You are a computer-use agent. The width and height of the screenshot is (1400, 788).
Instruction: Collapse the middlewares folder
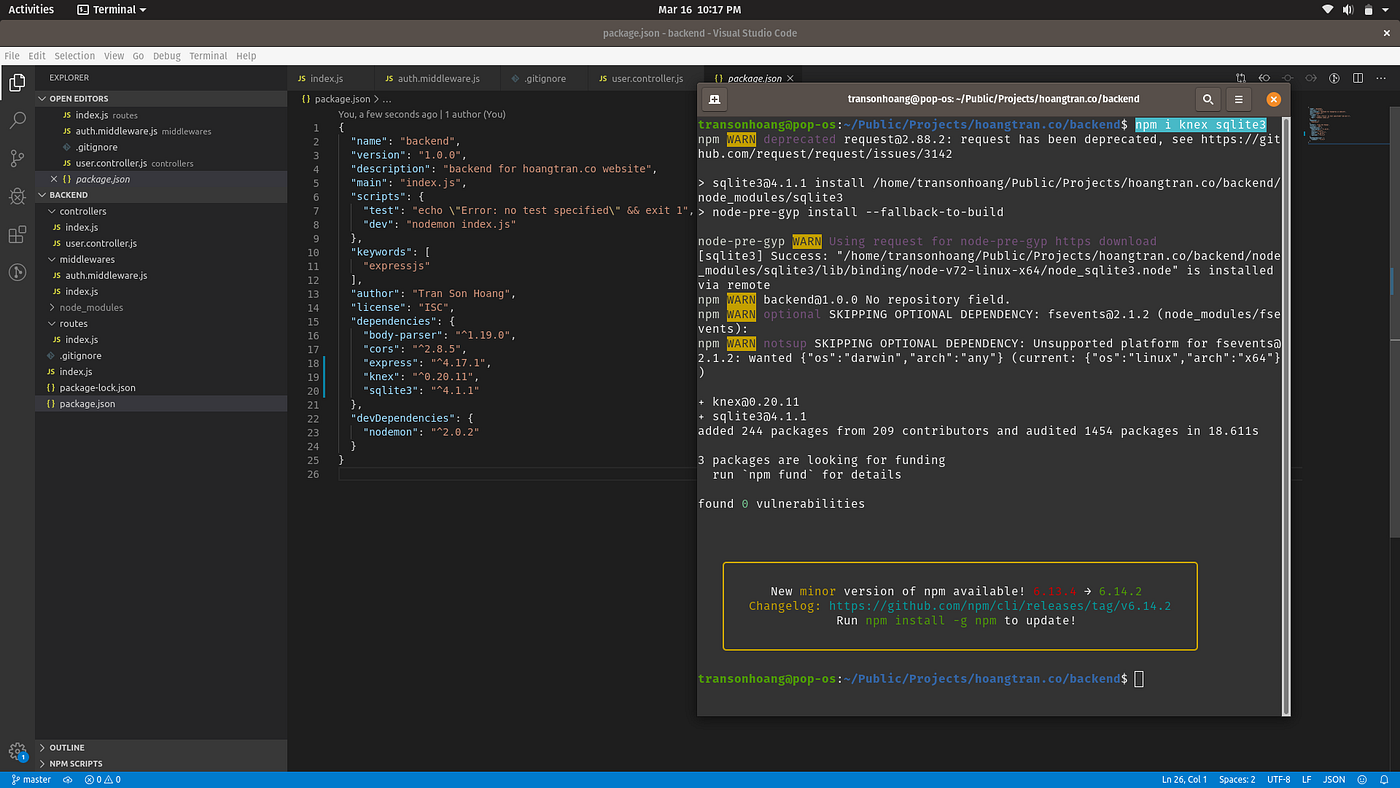pos(87,259)
